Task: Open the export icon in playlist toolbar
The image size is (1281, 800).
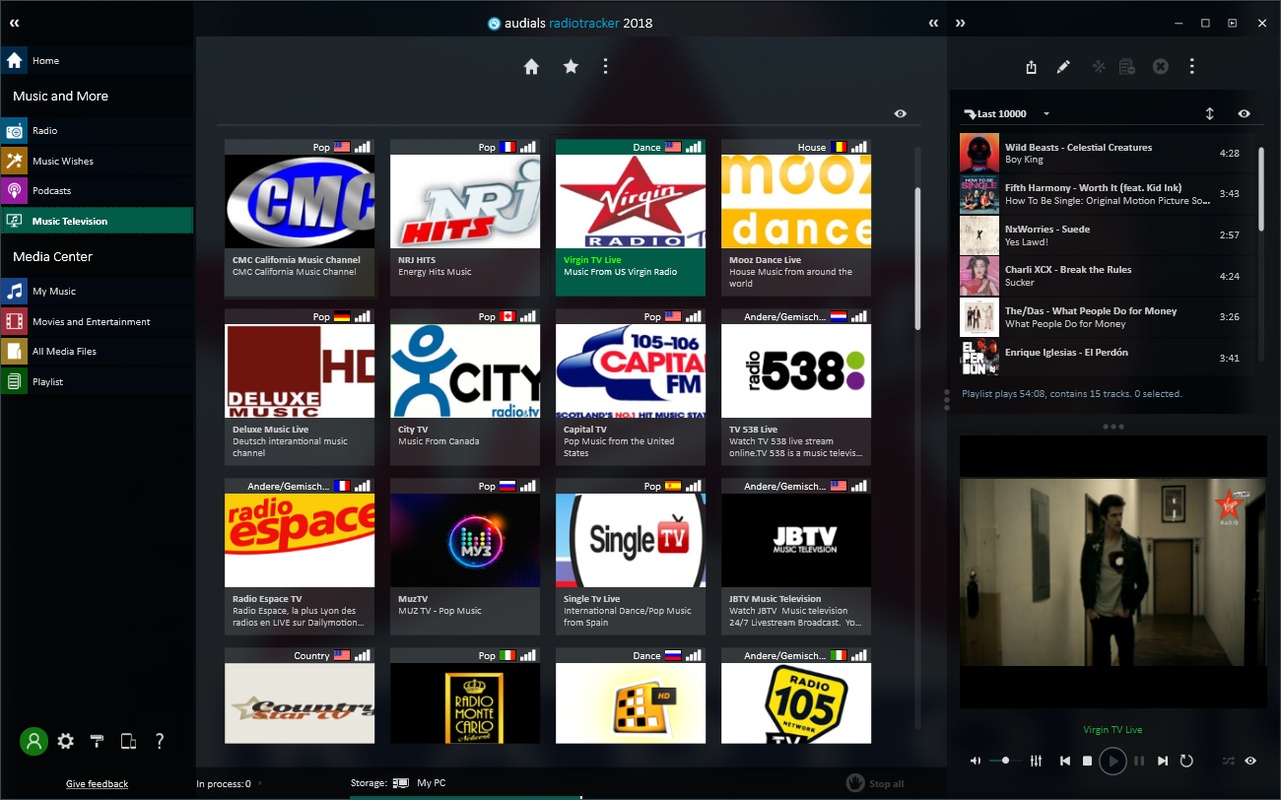Action: pos(1031,67)
